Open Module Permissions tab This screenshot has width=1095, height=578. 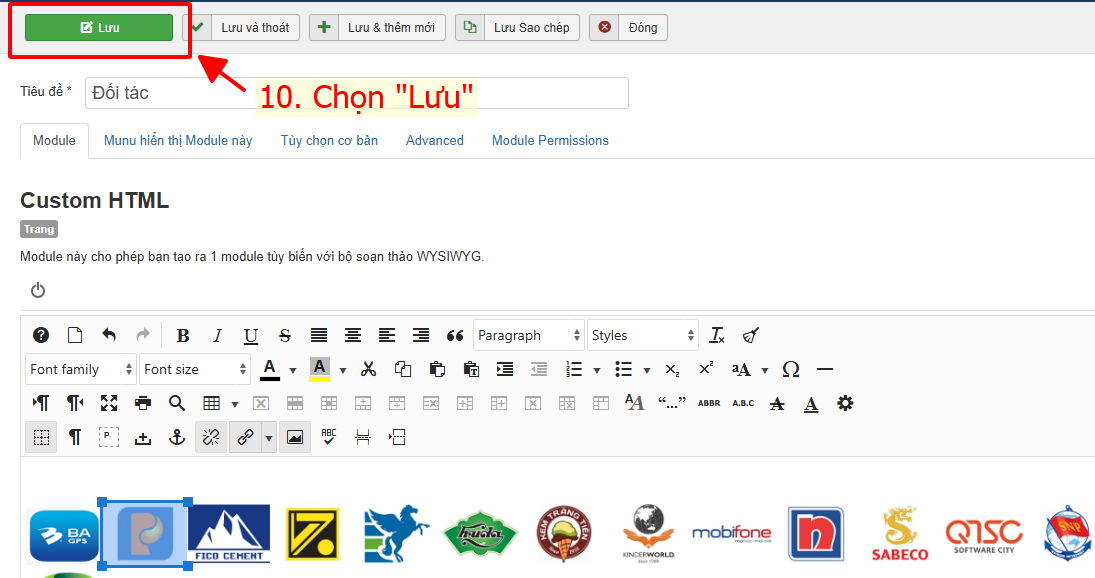tap(550, 140)
